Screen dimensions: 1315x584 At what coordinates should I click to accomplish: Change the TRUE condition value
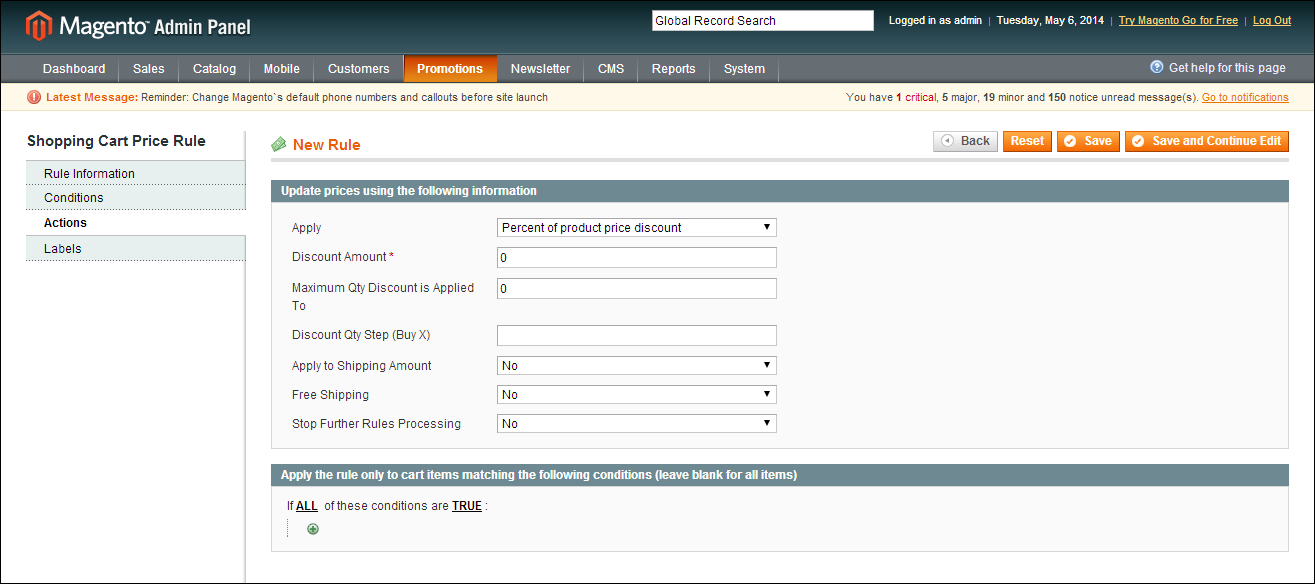[x=467, y=506]
